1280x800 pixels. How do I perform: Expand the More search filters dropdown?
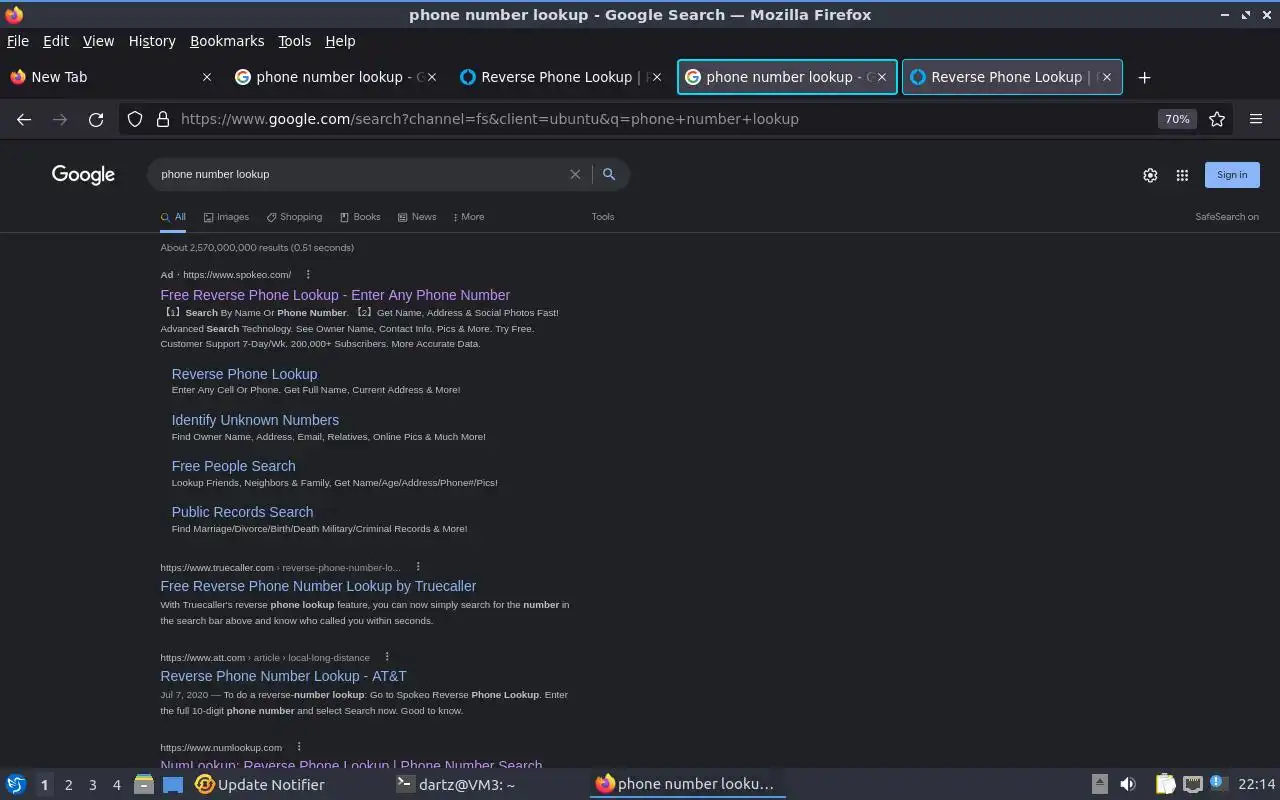pyautogui.click(x=469, y=217)
